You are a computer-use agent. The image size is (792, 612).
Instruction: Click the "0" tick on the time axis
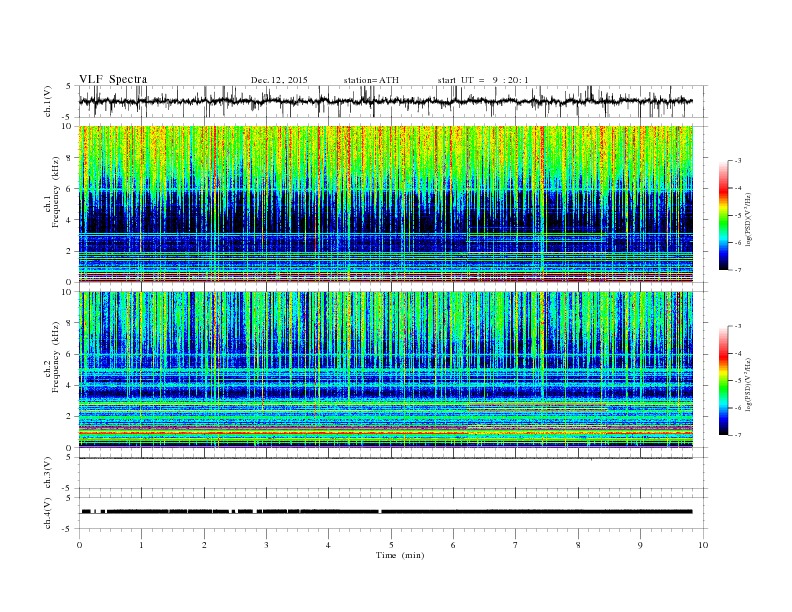[x=79, y=545]
